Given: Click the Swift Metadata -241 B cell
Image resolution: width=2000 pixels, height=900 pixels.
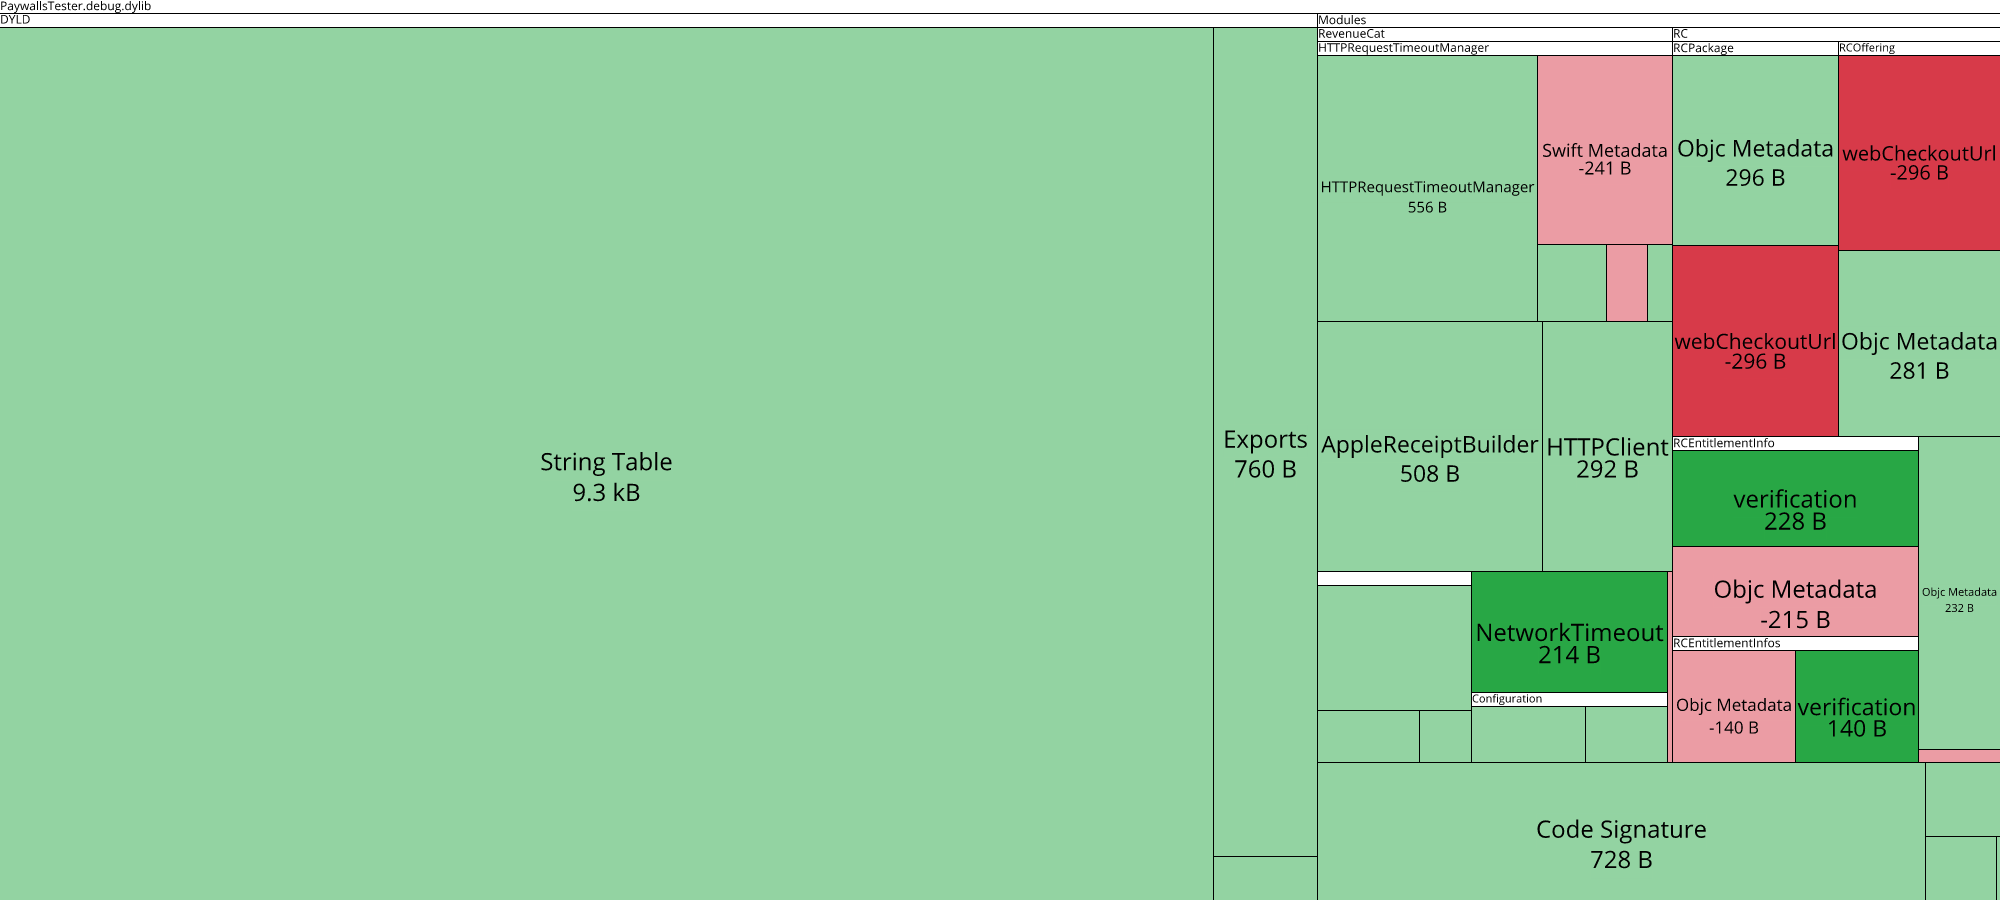Looking at the screenshot, I should click(1604, 150).
